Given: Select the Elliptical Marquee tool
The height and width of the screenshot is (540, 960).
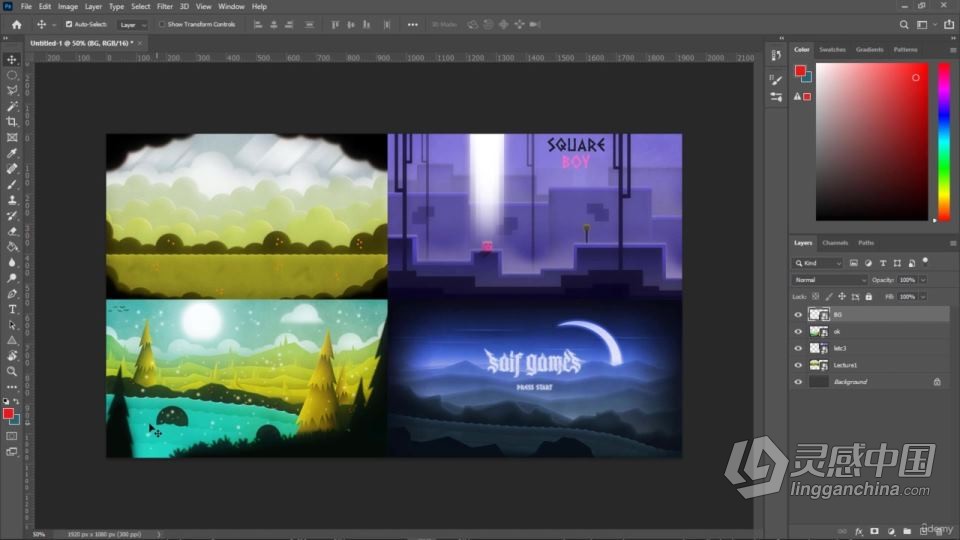Looking at the screenshot, I should point(12,75).
